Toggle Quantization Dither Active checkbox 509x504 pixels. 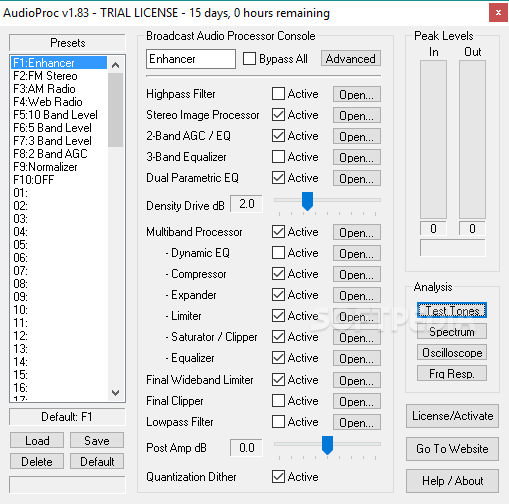click(x=278, y=477)
